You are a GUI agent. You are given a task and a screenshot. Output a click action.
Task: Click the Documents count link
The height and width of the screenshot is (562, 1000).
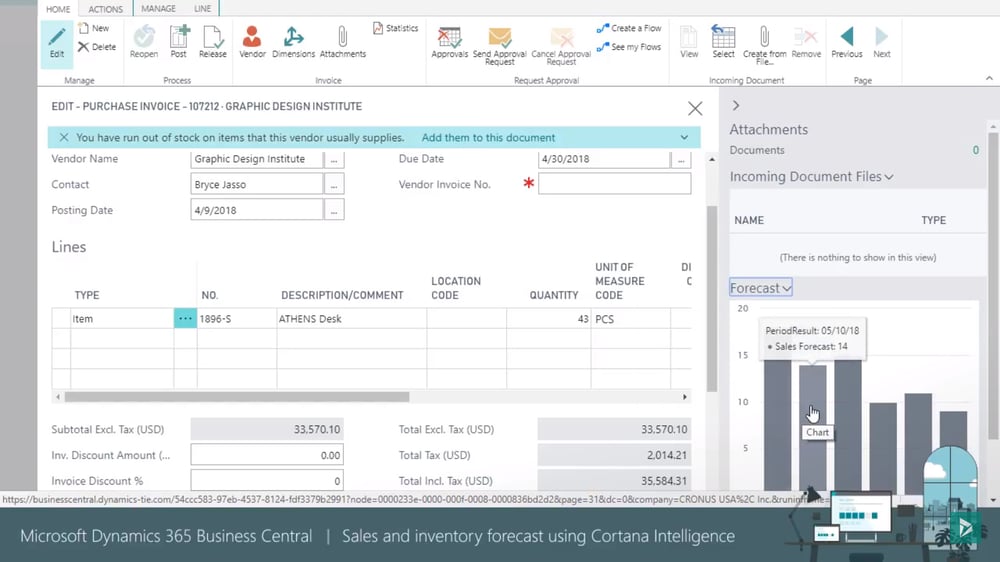tap(975, 150)
